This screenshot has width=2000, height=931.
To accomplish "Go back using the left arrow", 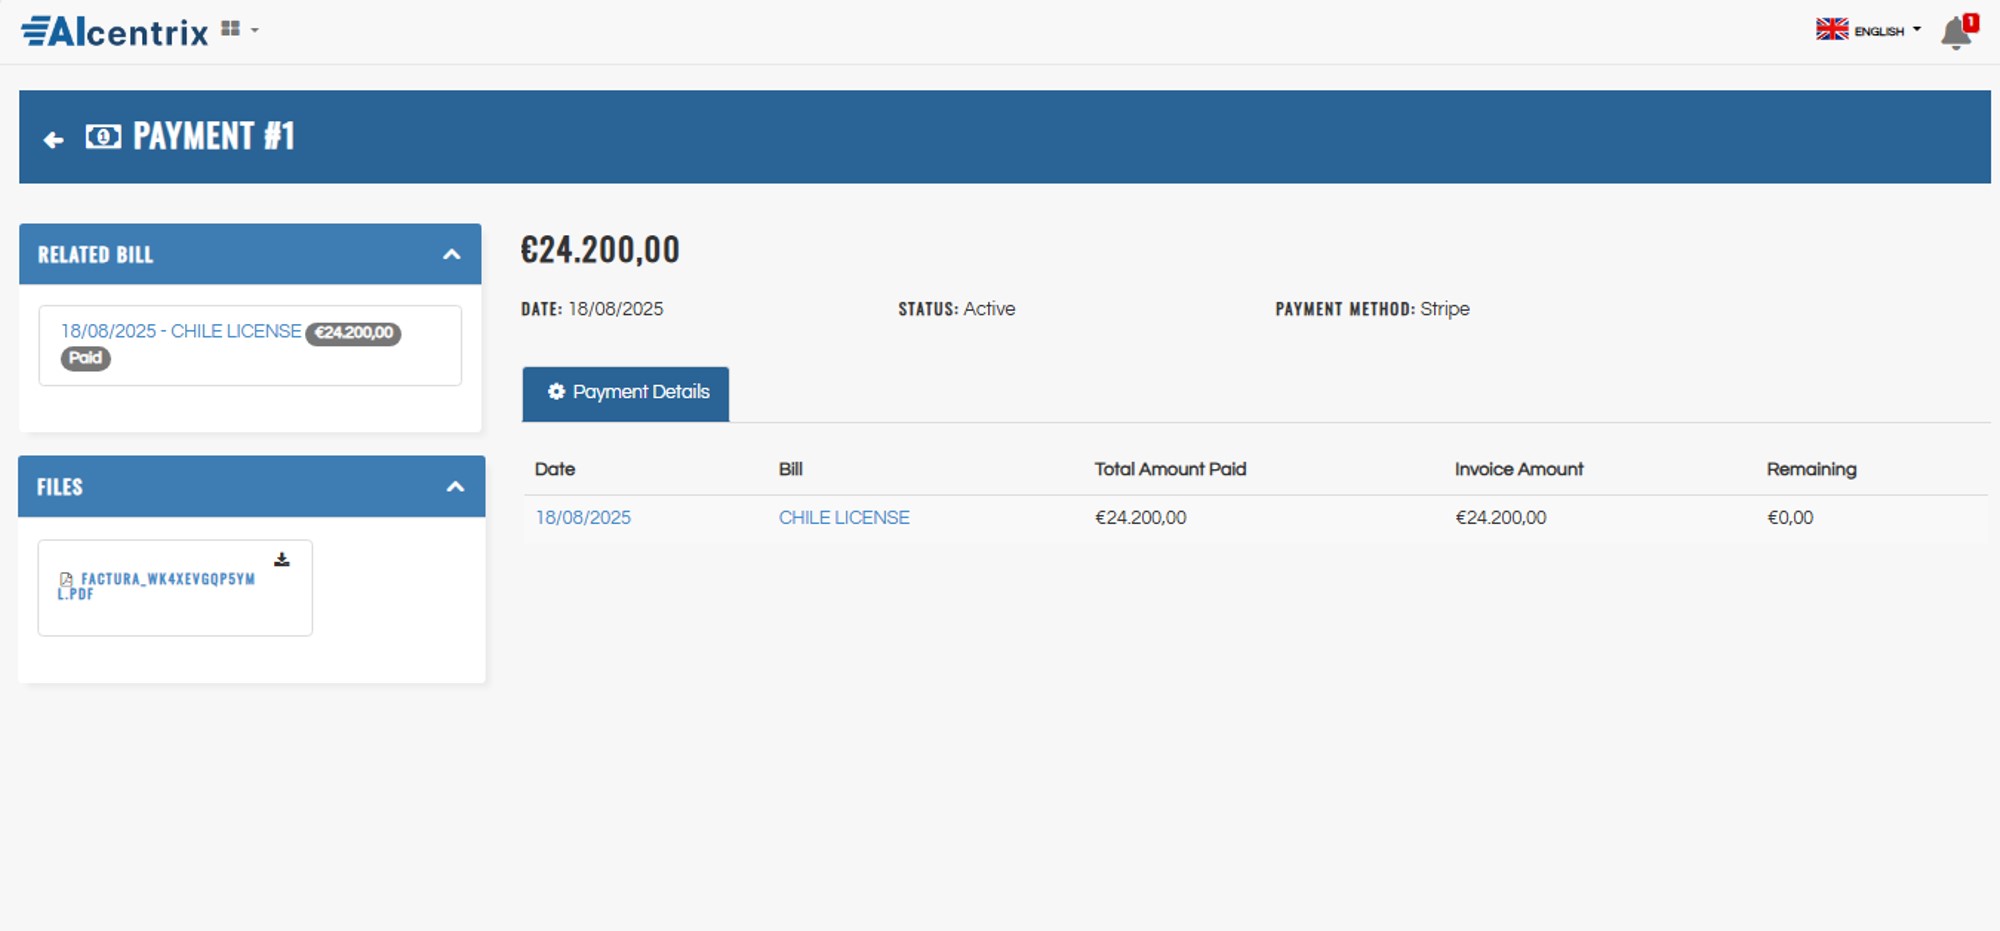I will click(54, 140).
